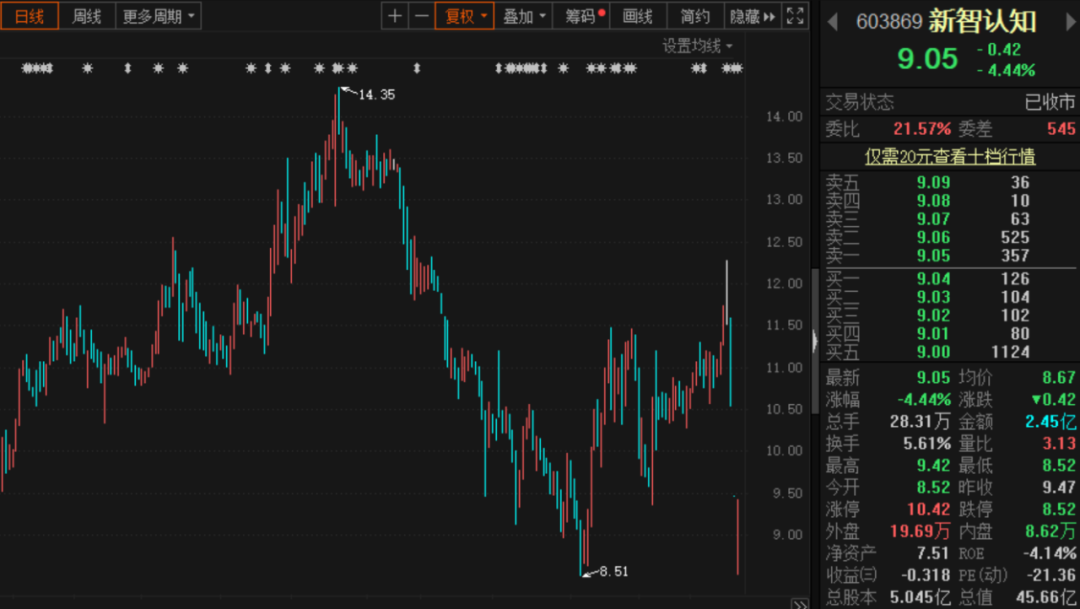This screenshot has height=609, width=1080.
Task: Zoom out chart with minus button
Action: point(422,16)
